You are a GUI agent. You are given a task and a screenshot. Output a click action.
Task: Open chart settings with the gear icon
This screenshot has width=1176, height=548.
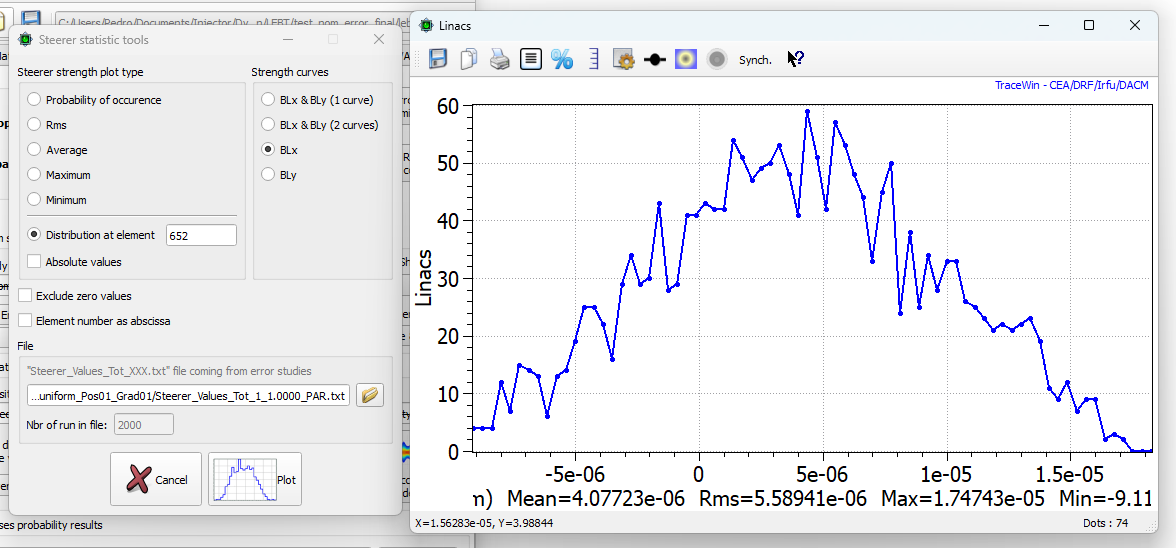(x=624, y=60)
